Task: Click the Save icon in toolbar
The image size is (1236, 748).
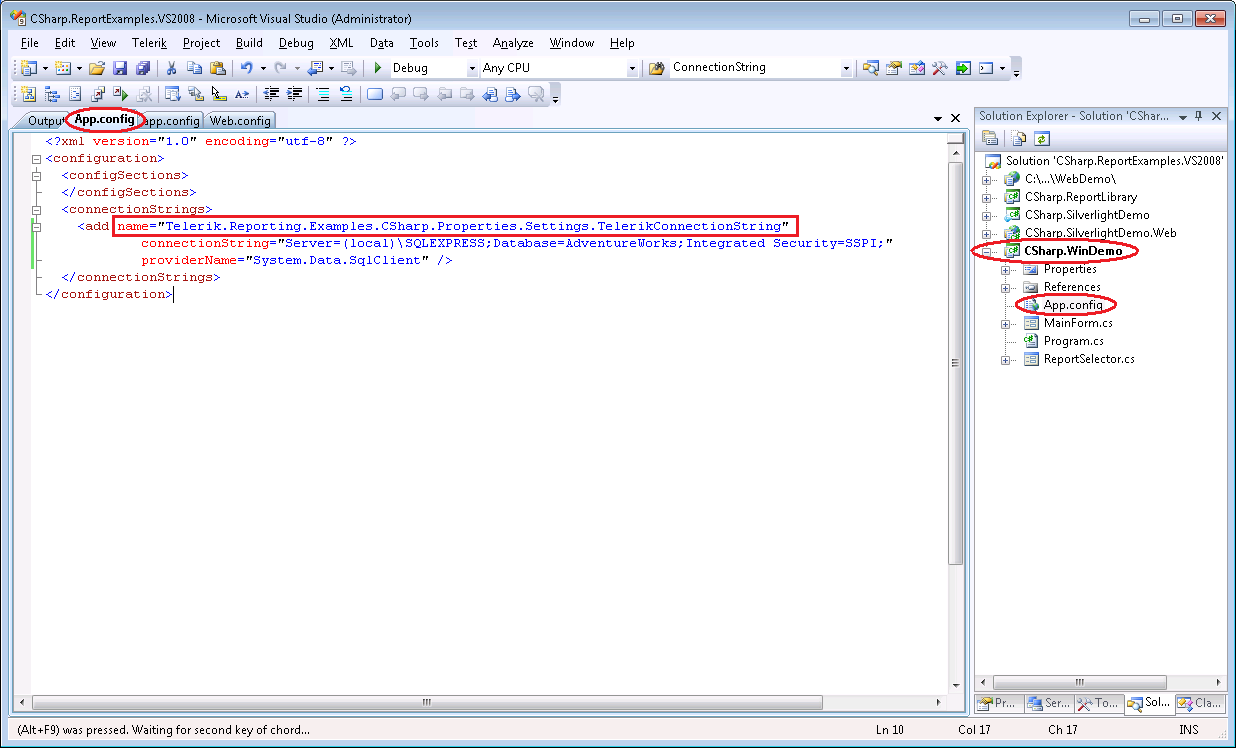Action: 120,68
